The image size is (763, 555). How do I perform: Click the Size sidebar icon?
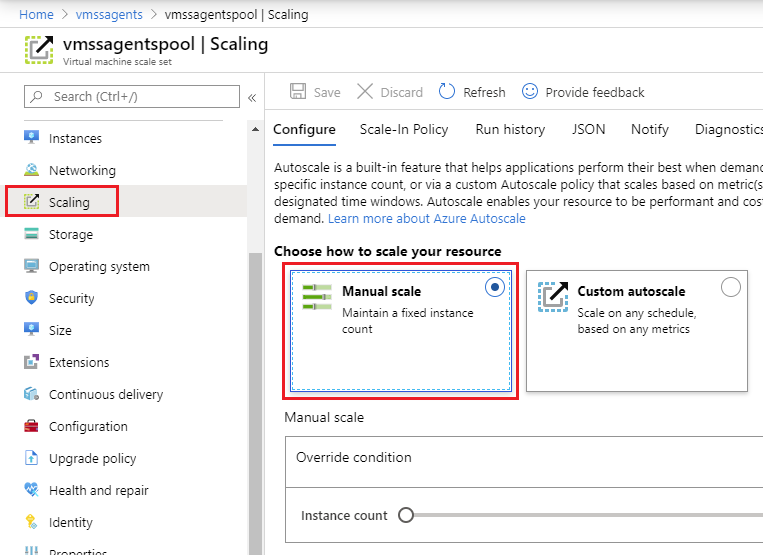point(32,329)
